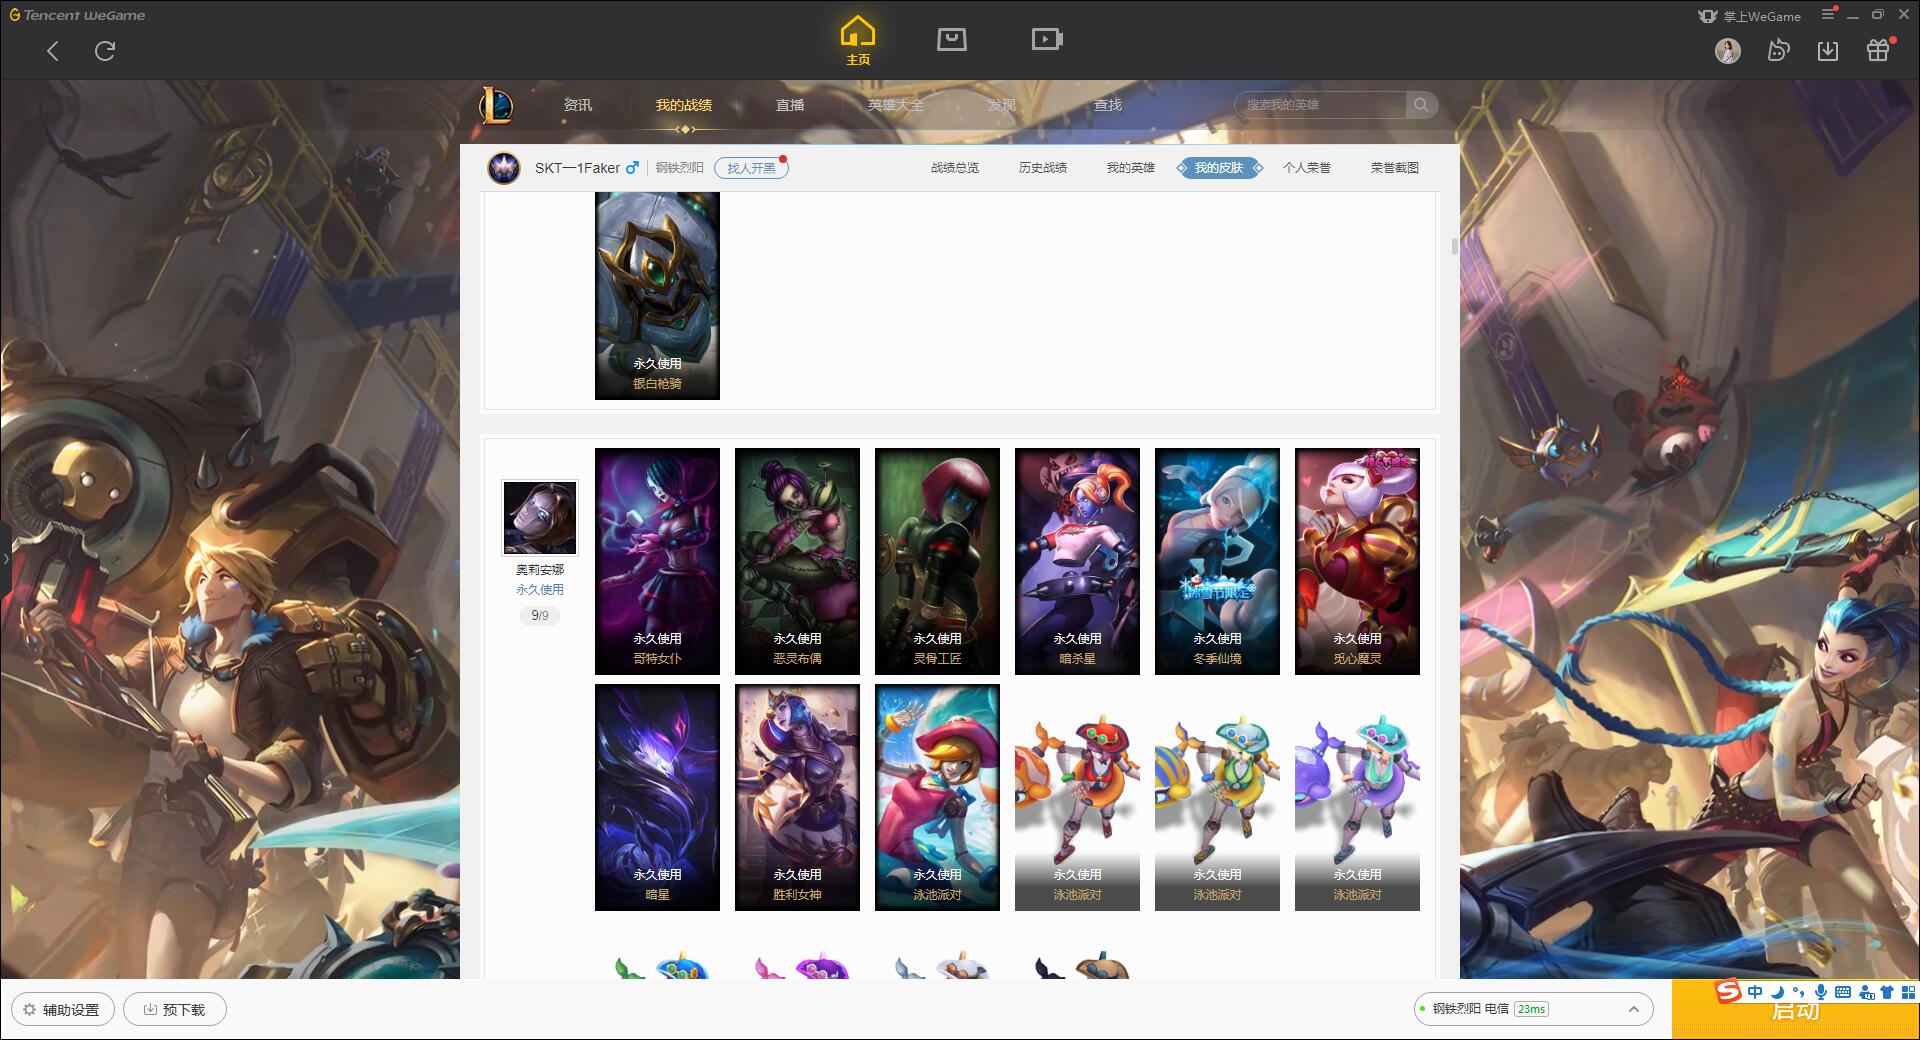
Task: Click the summoner name SKT一1Faker
Action: (x=577, y=168)
